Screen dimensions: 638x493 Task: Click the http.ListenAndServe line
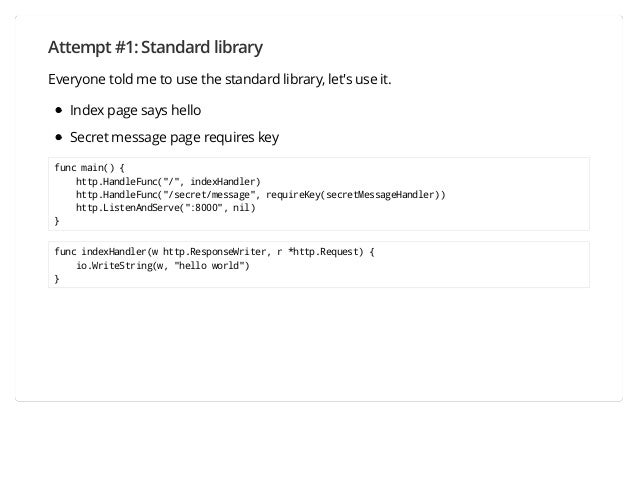tap(166, 208)
